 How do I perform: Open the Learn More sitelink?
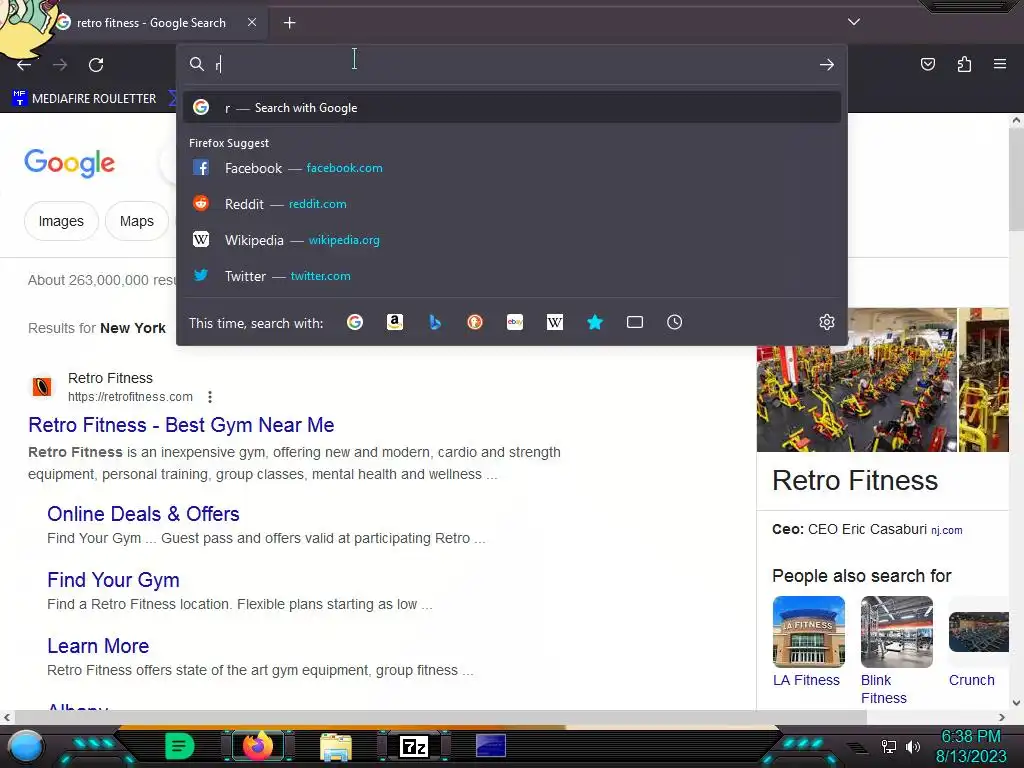pos(98,646)
